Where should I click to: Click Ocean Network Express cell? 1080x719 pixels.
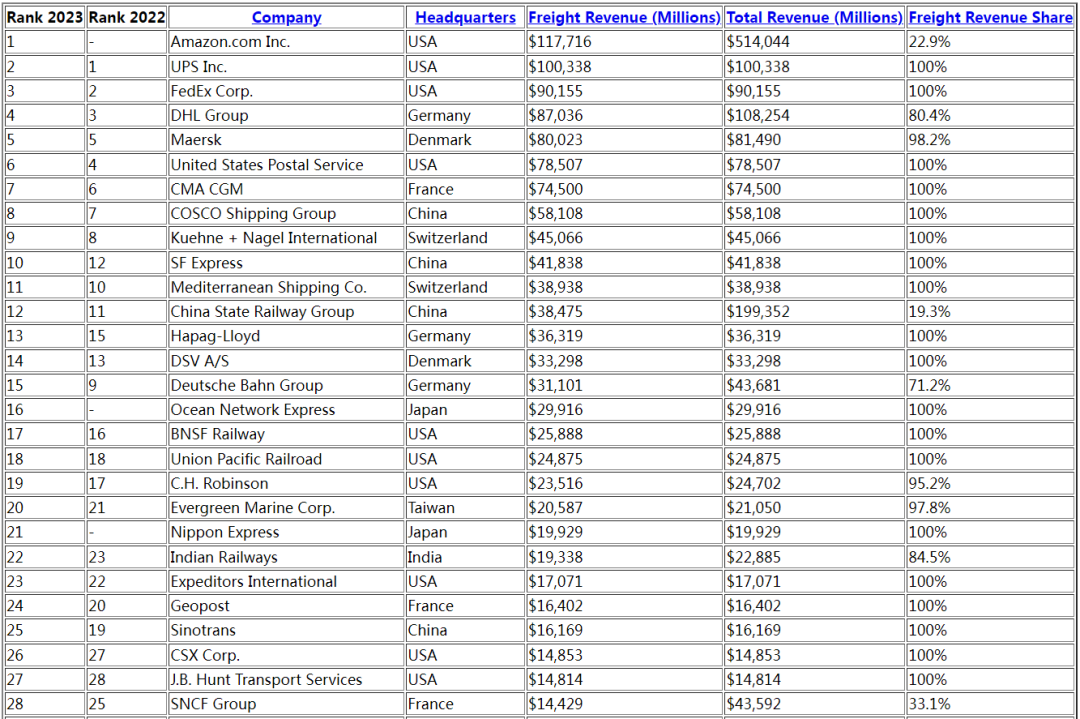[287, 410]
